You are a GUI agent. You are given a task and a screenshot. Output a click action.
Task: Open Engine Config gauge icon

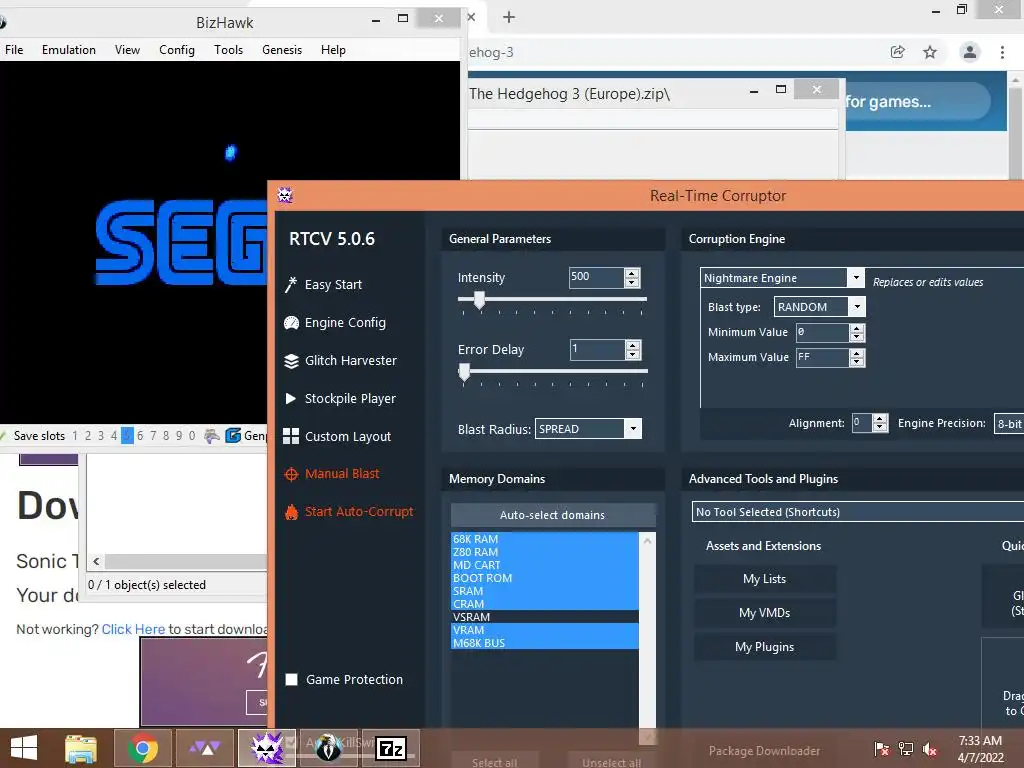291,323
